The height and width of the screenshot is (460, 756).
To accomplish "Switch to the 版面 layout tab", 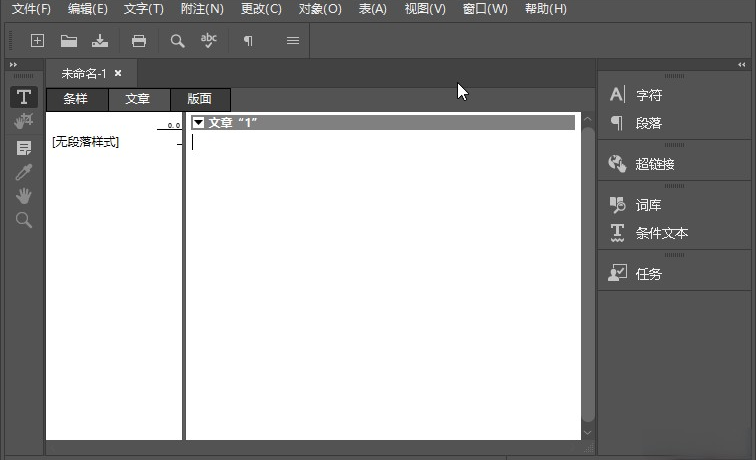I will [x=200, y=99].
